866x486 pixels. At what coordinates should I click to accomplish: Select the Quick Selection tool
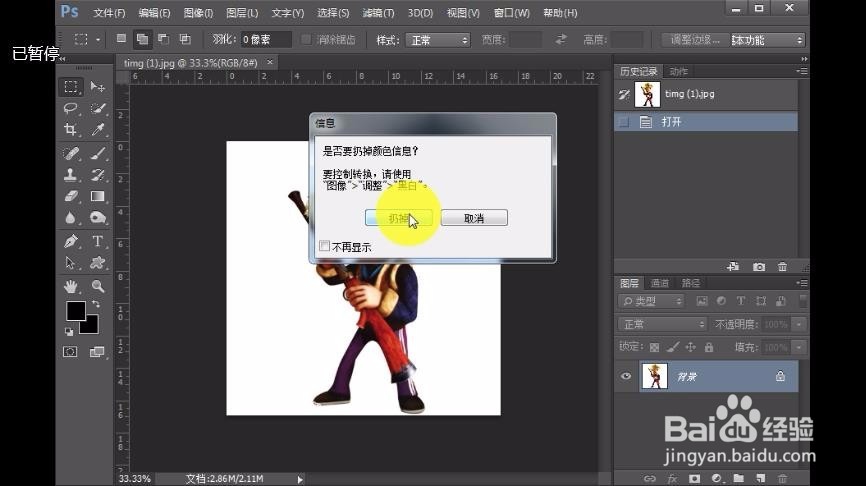pyautogui.click(x=98, y=108)
